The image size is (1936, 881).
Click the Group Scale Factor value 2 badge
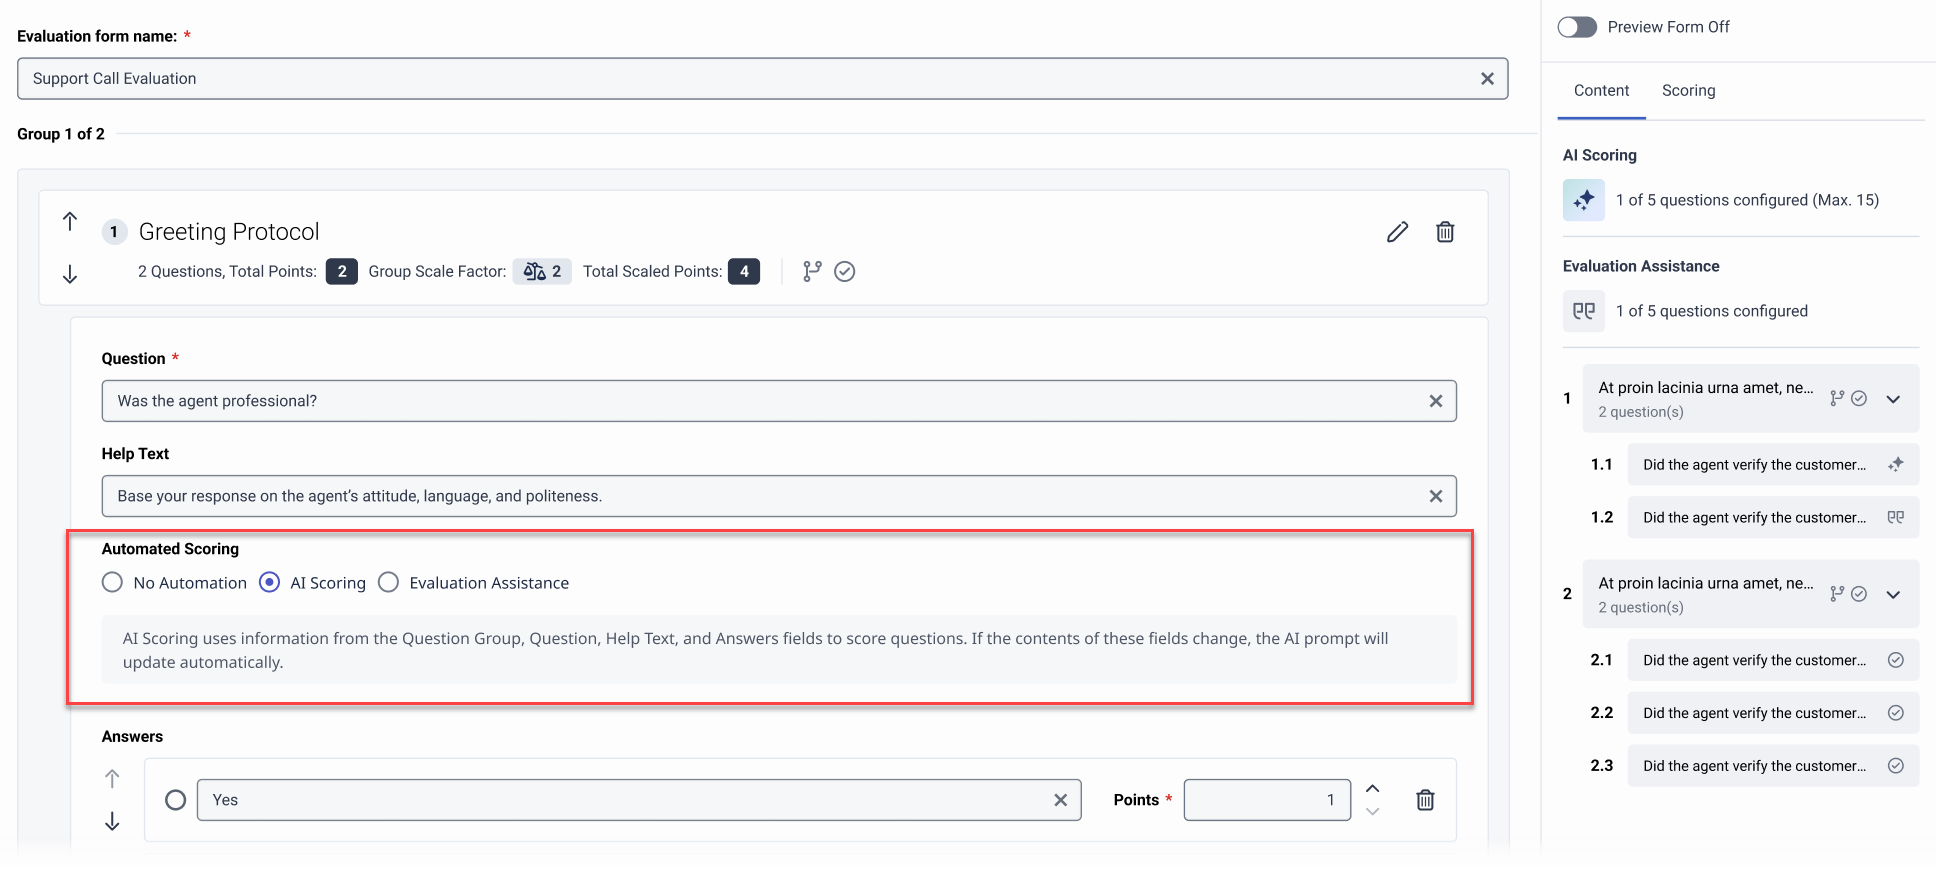[543, 272]
